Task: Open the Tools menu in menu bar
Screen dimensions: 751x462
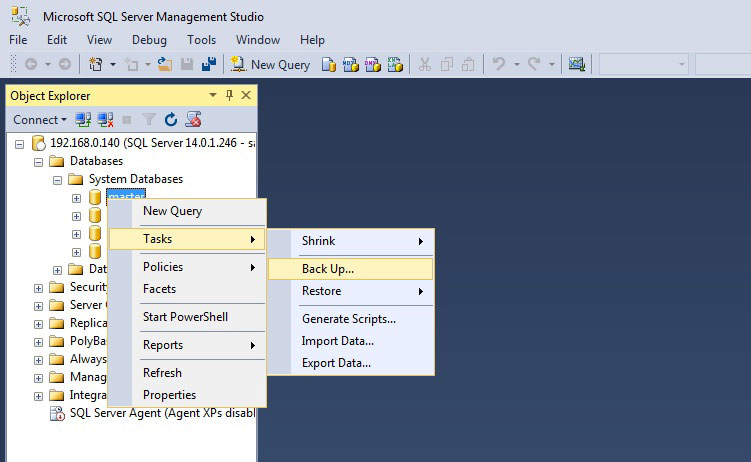Action: pos(201,40)
